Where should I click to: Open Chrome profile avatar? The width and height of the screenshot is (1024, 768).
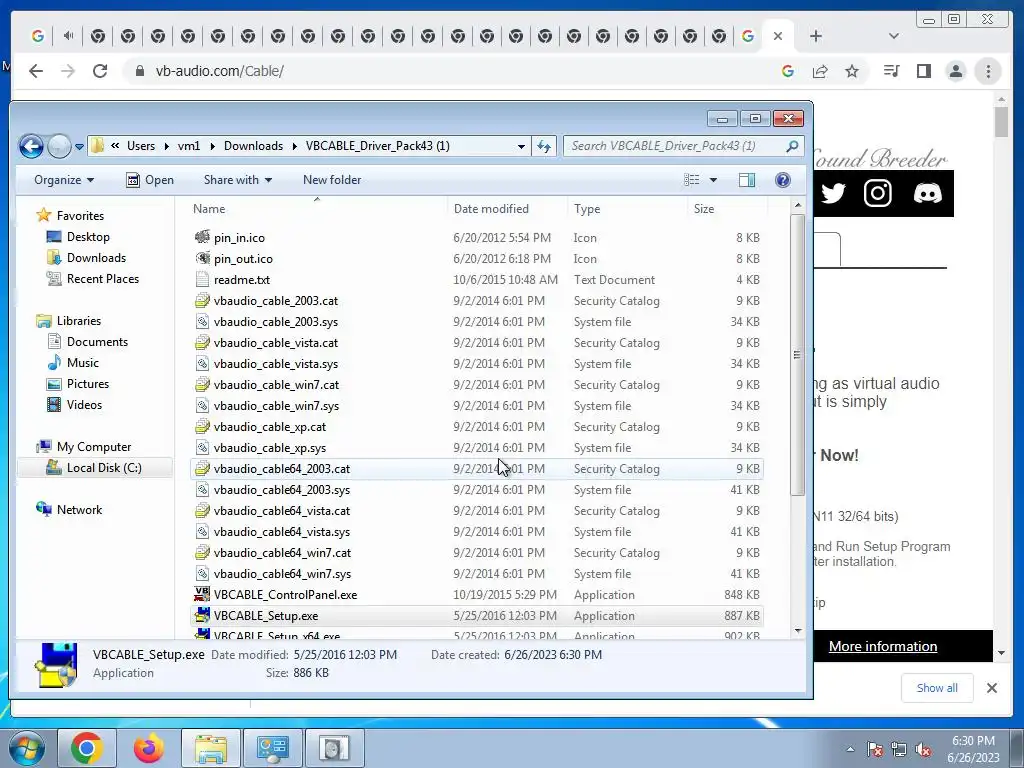click(956, 71)
